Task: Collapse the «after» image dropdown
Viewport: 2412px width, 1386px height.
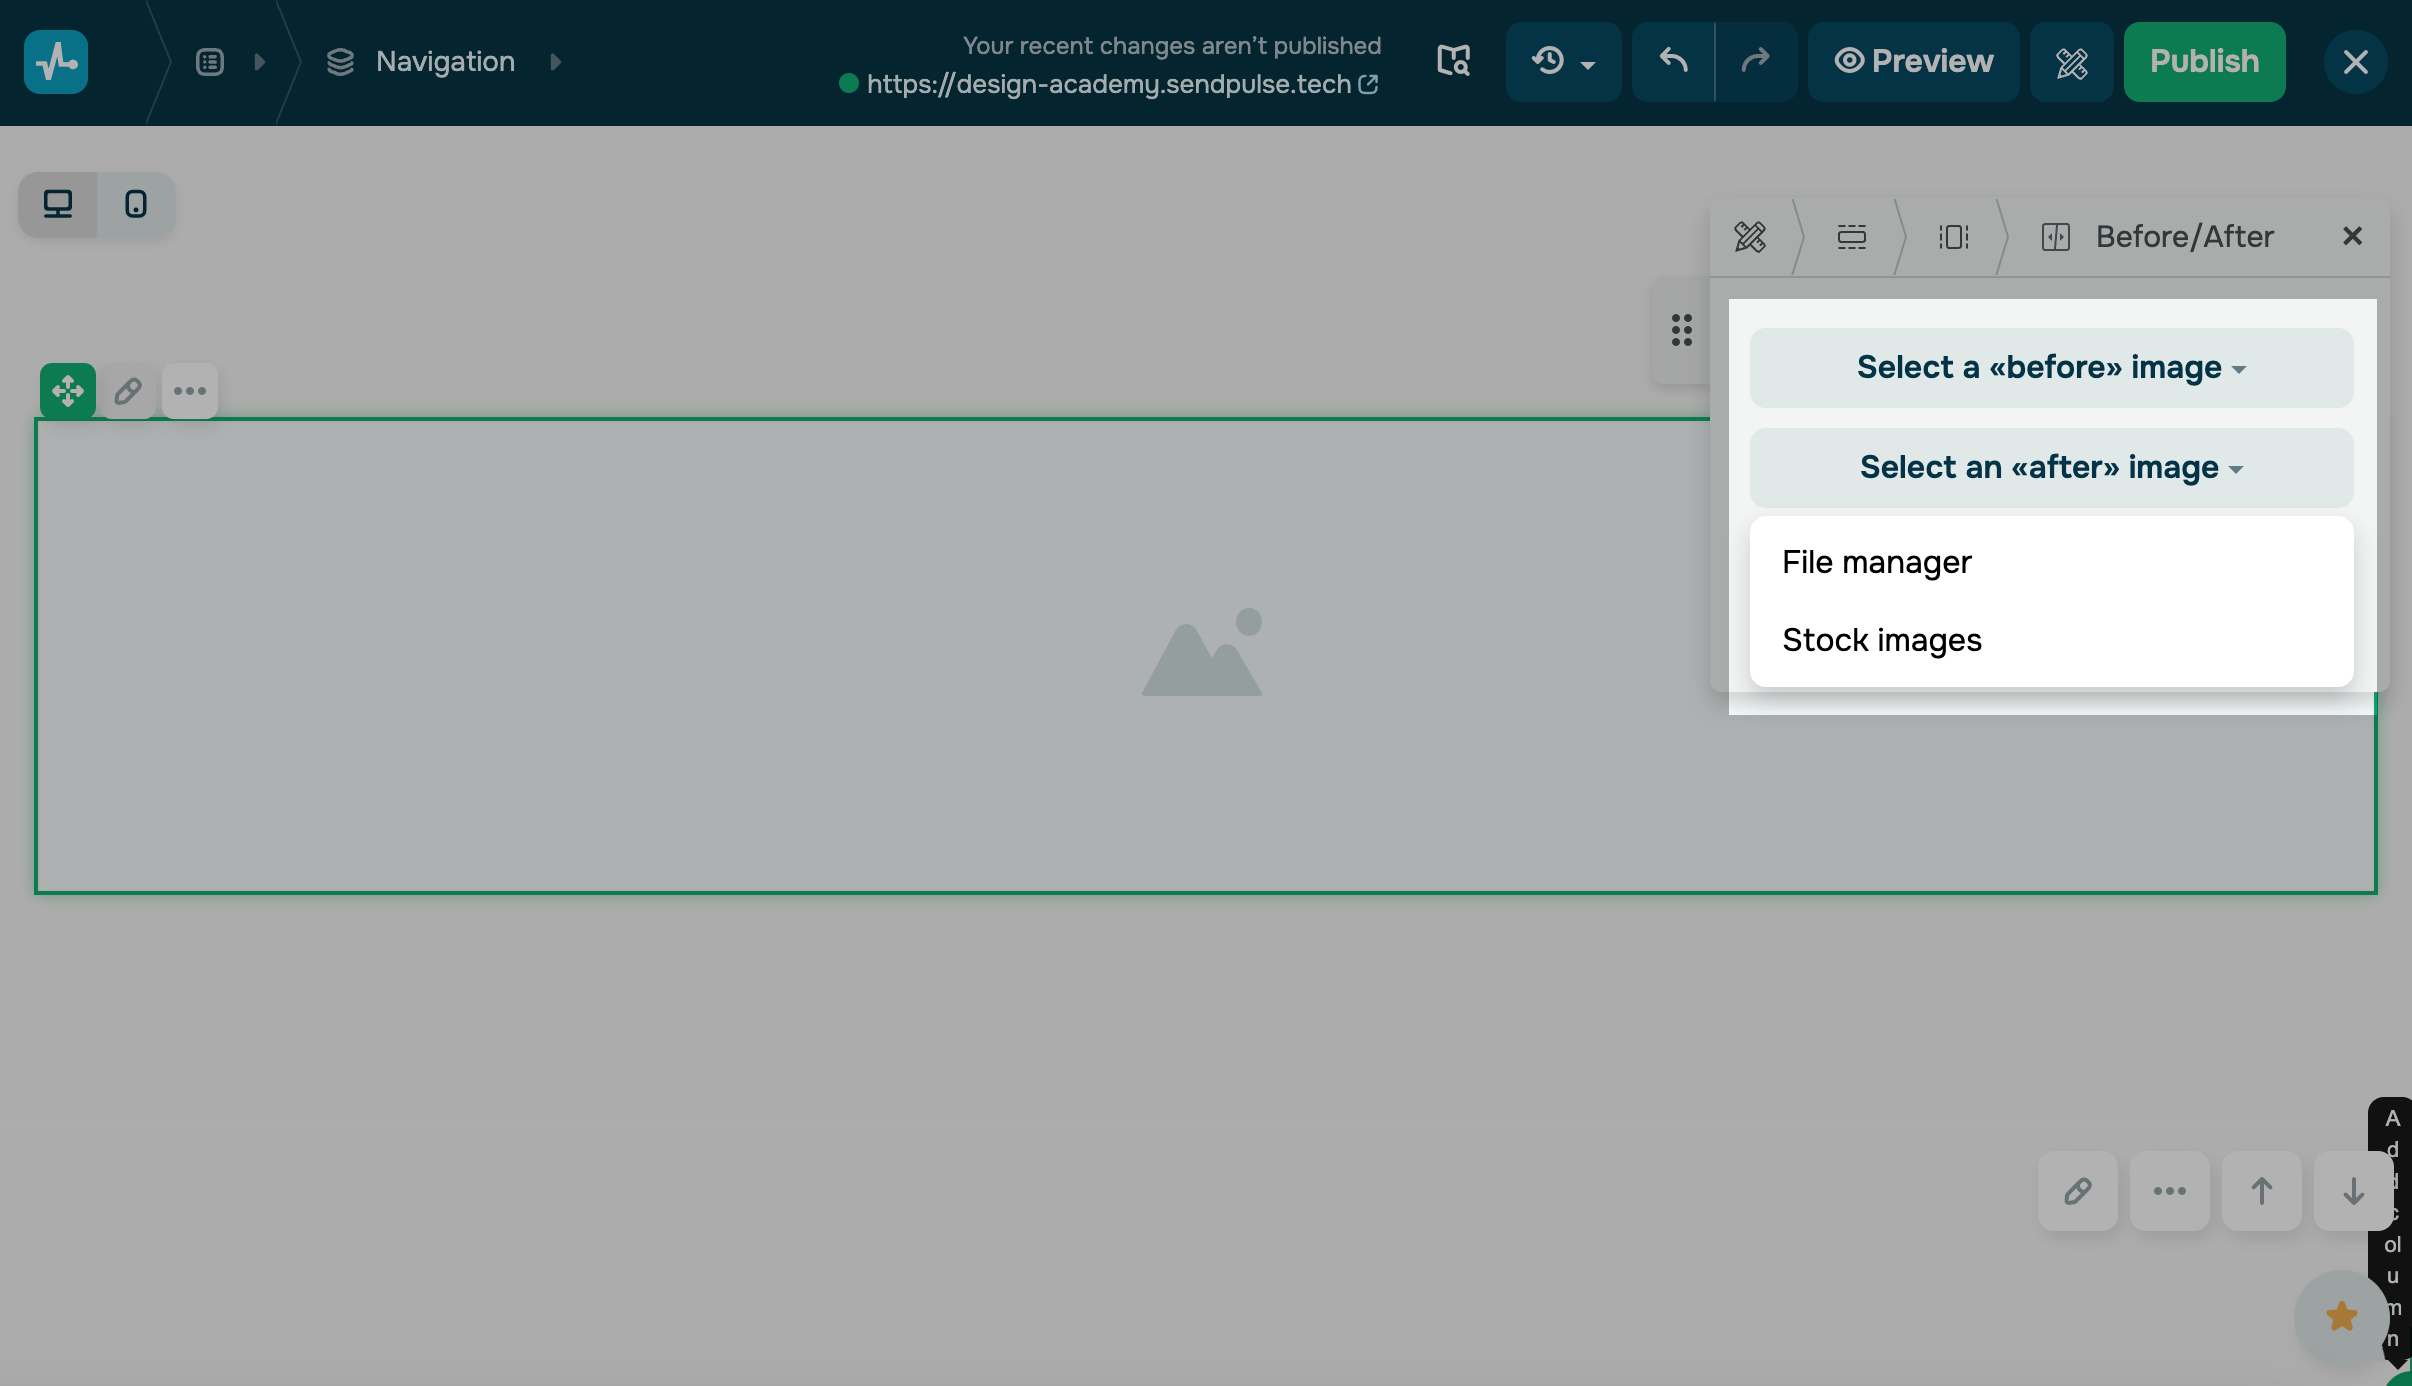Action: point(2051,468)
